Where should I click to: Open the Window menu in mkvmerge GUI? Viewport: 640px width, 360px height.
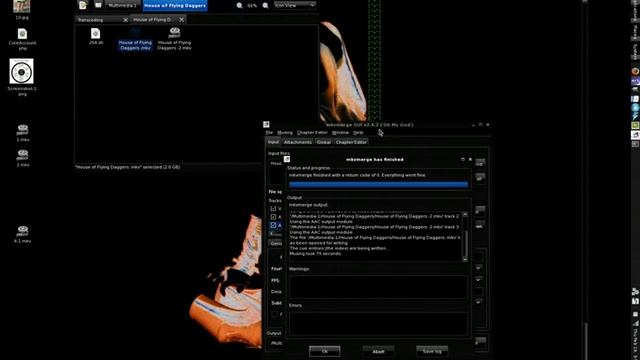(340, 133)
